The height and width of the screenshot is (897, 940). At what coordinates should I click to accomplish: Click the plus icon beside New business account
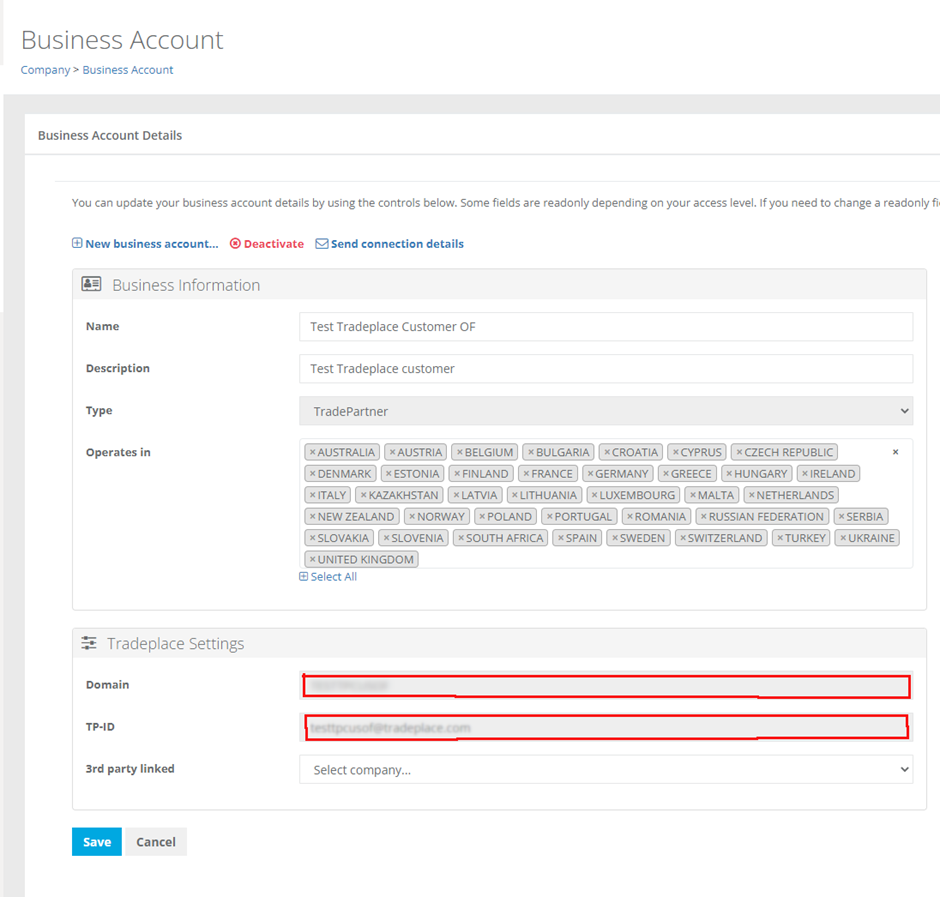click(77, 243)
